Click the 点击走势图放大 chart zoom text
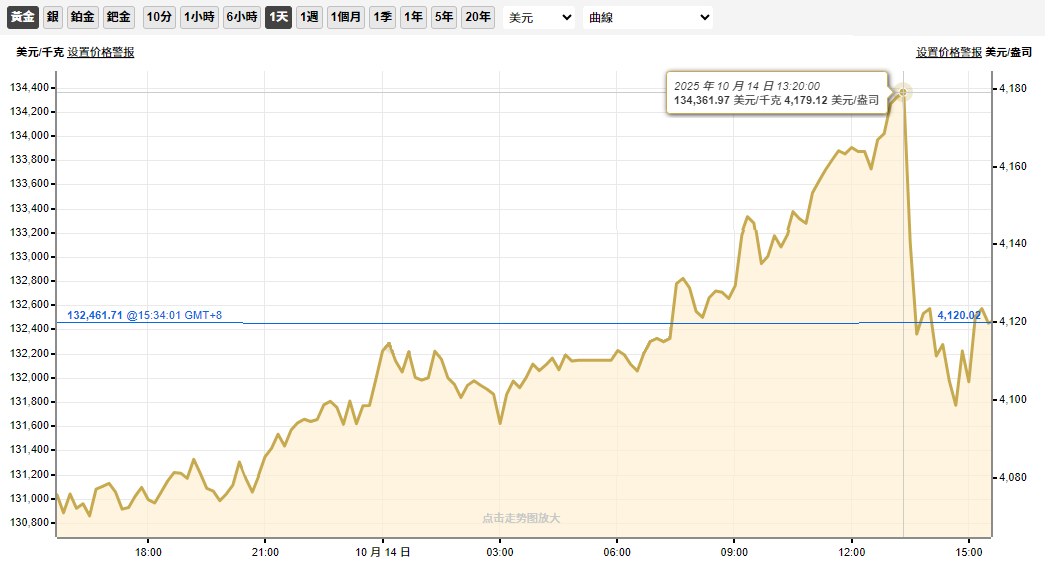Screen dimensions: 1045x564 521,518
